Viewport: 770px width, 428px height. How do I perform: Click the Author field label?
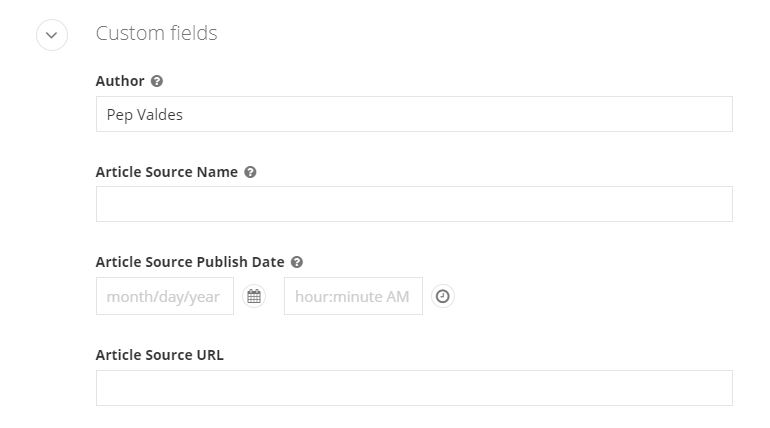[x=120, y=81]
